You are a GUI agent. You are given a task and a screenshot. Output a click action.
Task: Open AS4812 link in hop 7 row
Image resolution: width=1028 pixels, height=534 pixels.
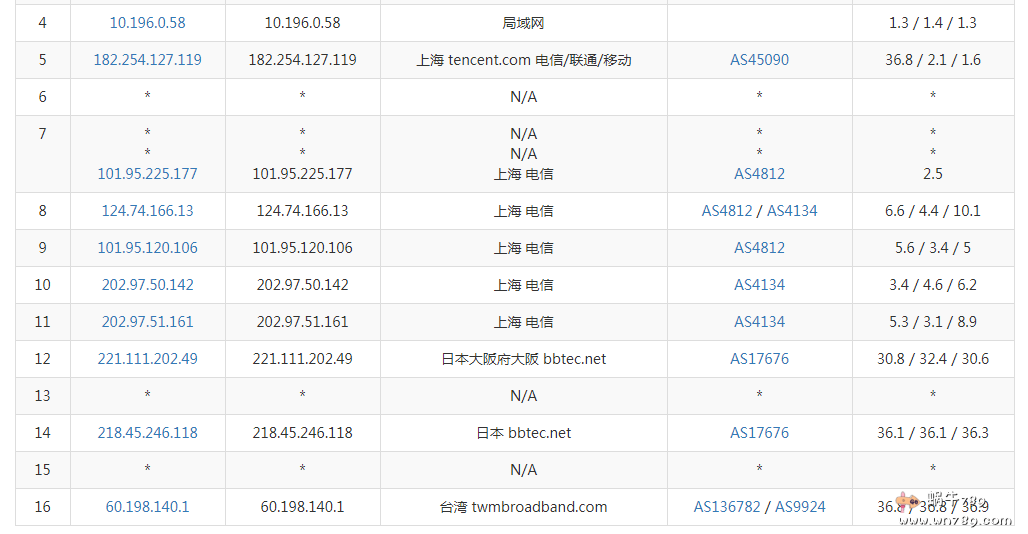pyautogui.click(x=759, y=173)
